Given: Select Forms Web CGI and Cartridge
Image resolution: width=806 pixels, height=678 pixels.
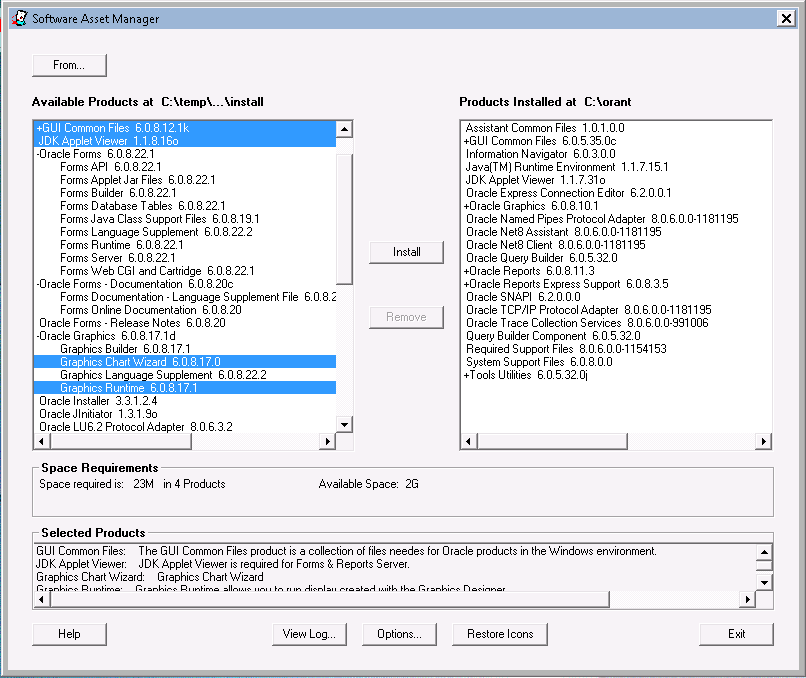Looking at the screenshot, I should [157, 271].
